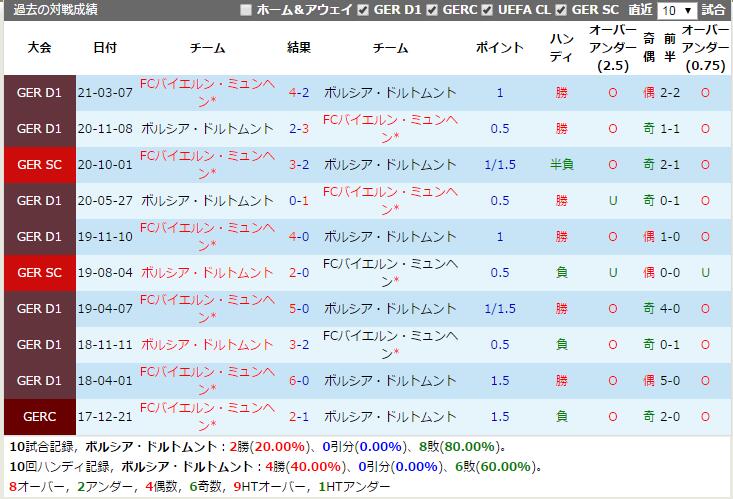The height and width of the screenshot is (499, 733).
Task: Click the 前半 column header
Action: 669,47
